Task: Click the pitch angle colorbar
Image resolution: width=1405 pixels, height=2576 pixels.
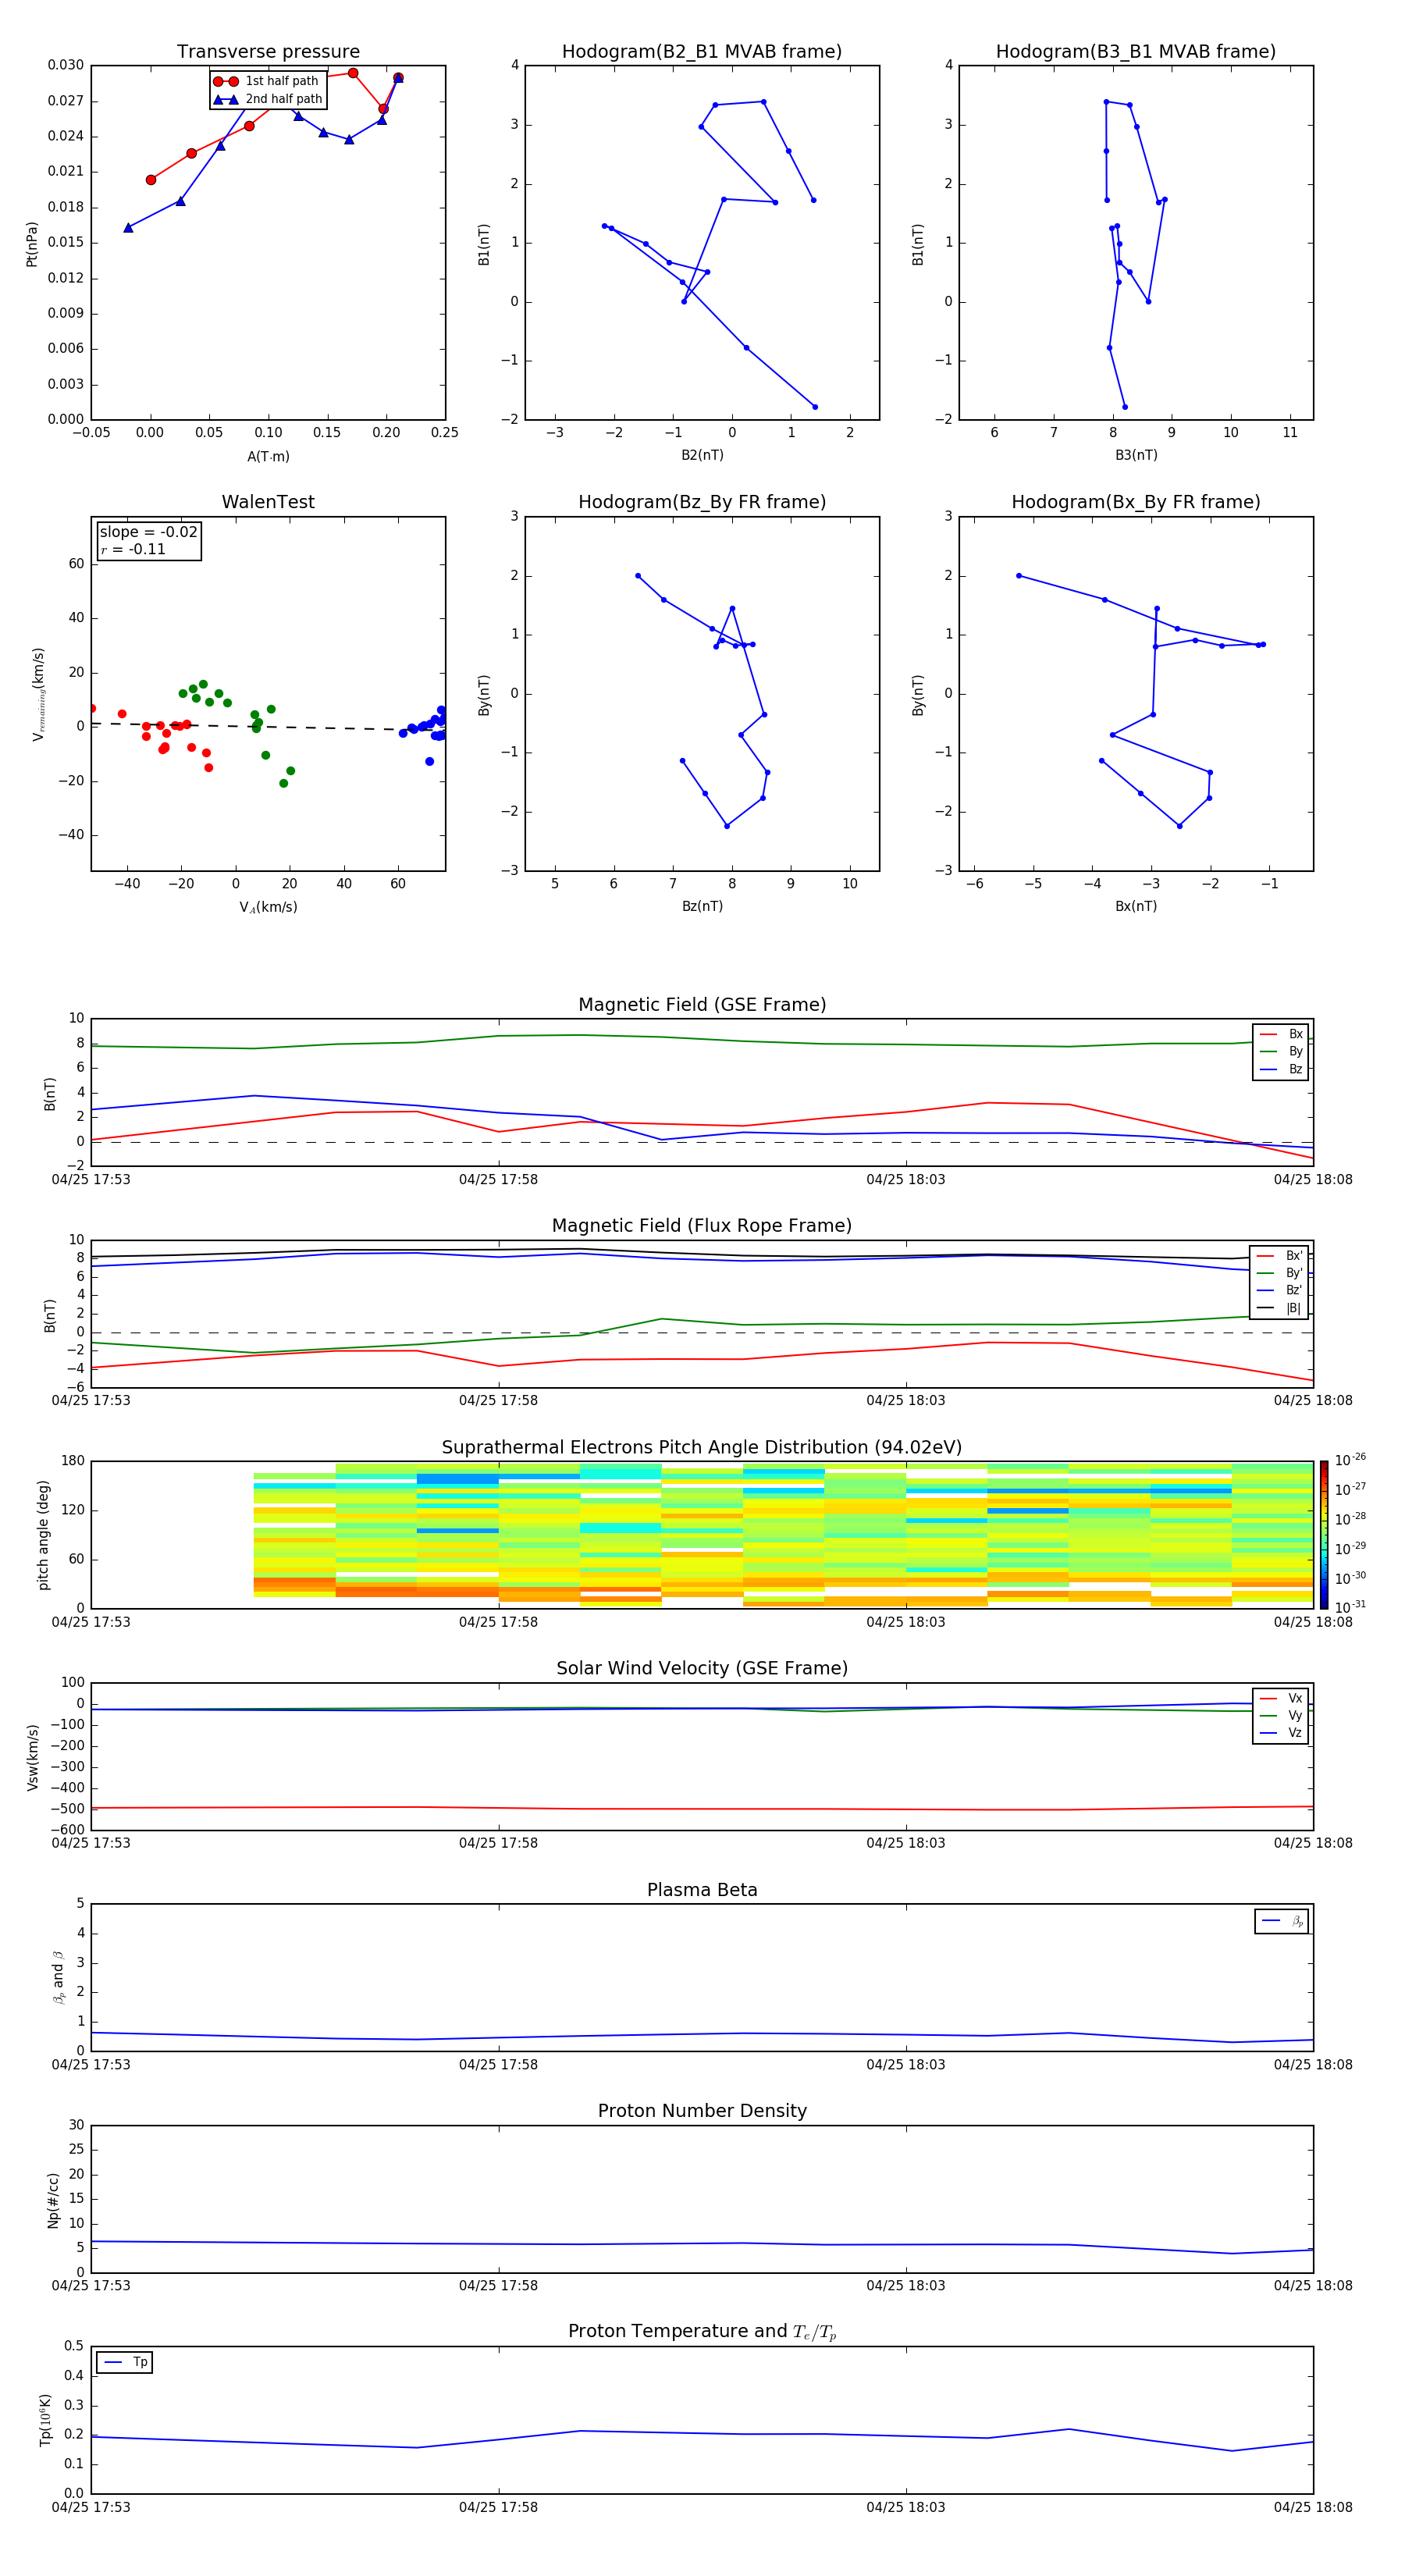Action: tap(1324, 1535)
